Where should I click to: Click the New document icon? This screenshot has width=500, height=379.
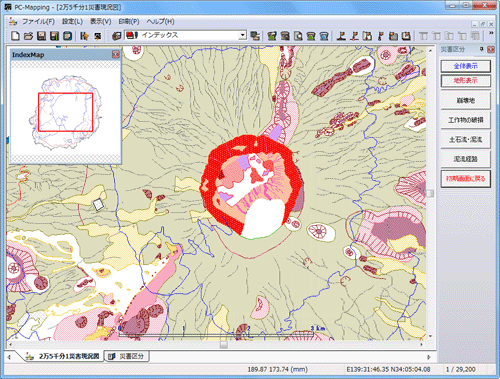(15, 36)
